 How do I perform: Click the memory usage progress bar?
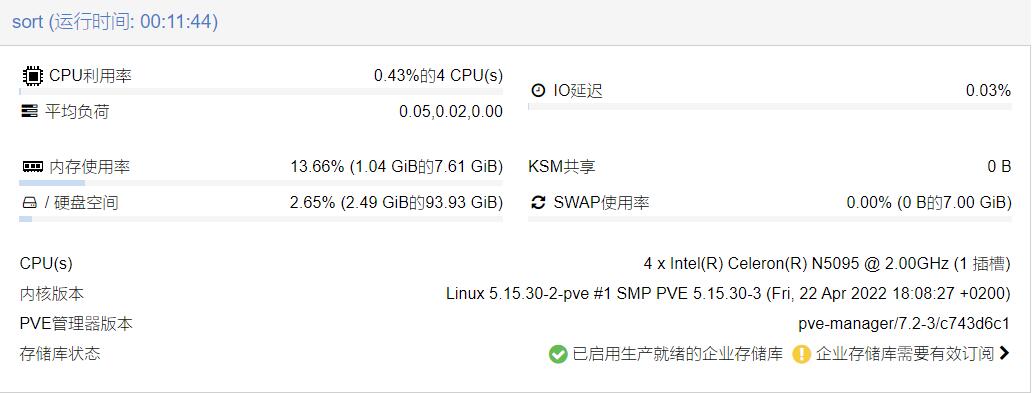(261, 183)
